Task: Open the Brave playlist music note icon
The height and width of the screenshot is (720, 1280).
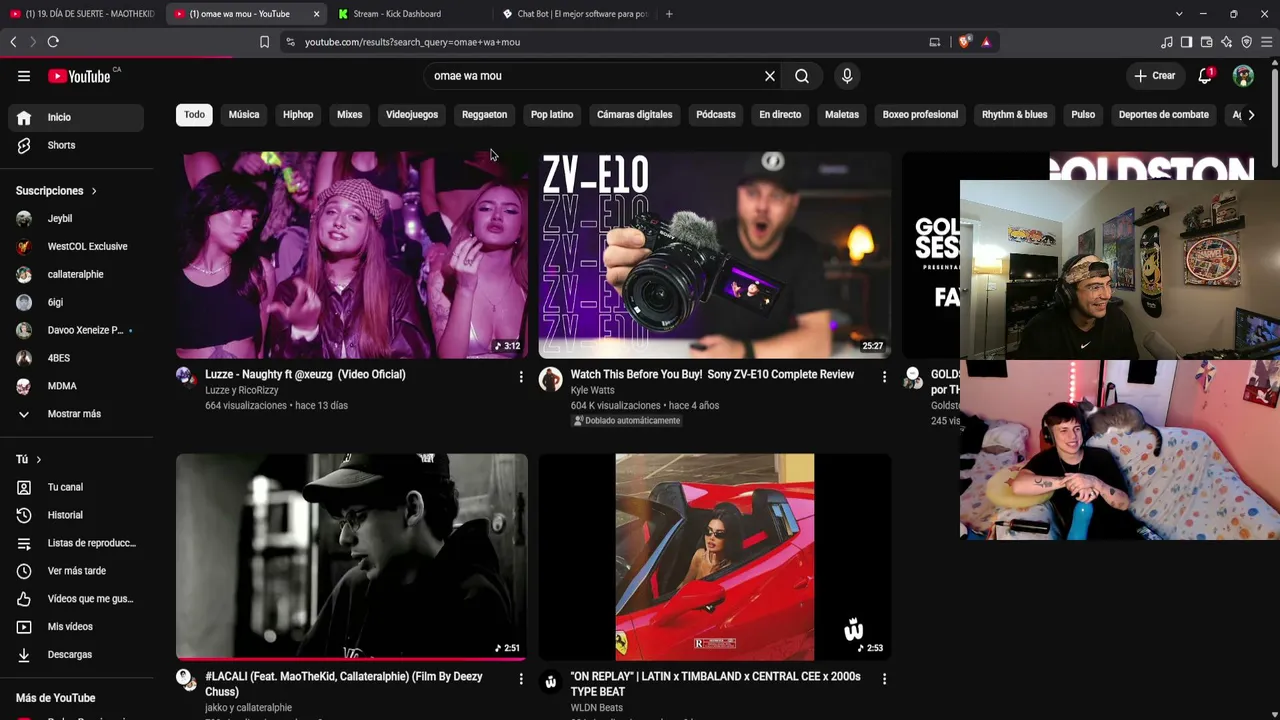Action: coord(1167,42)
